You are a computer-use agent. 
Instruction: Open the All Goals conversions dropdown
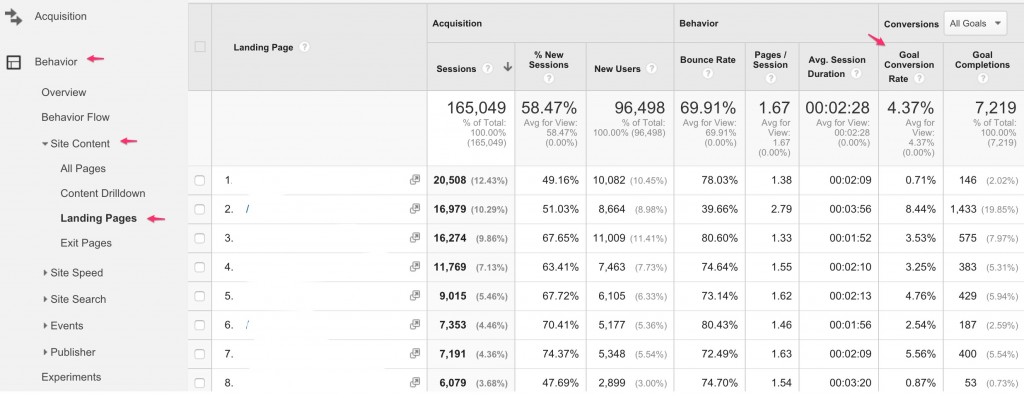975,24
